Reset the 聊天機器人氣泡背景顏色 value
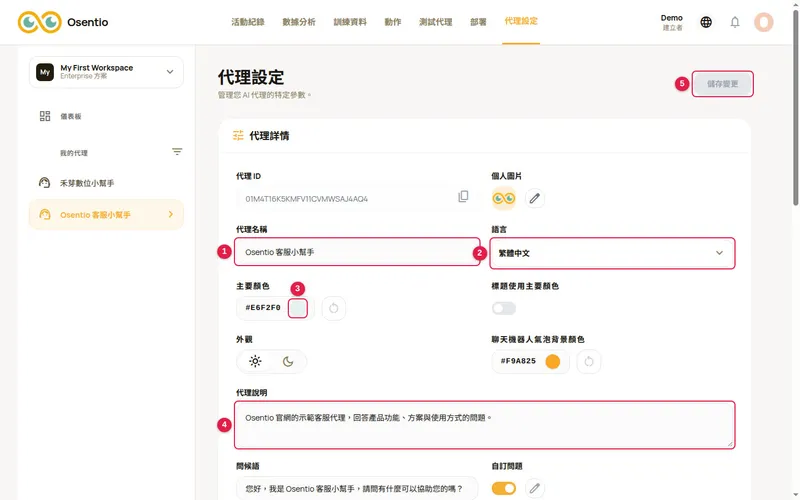This screenshot has height=500, width=800. point(589,361)
